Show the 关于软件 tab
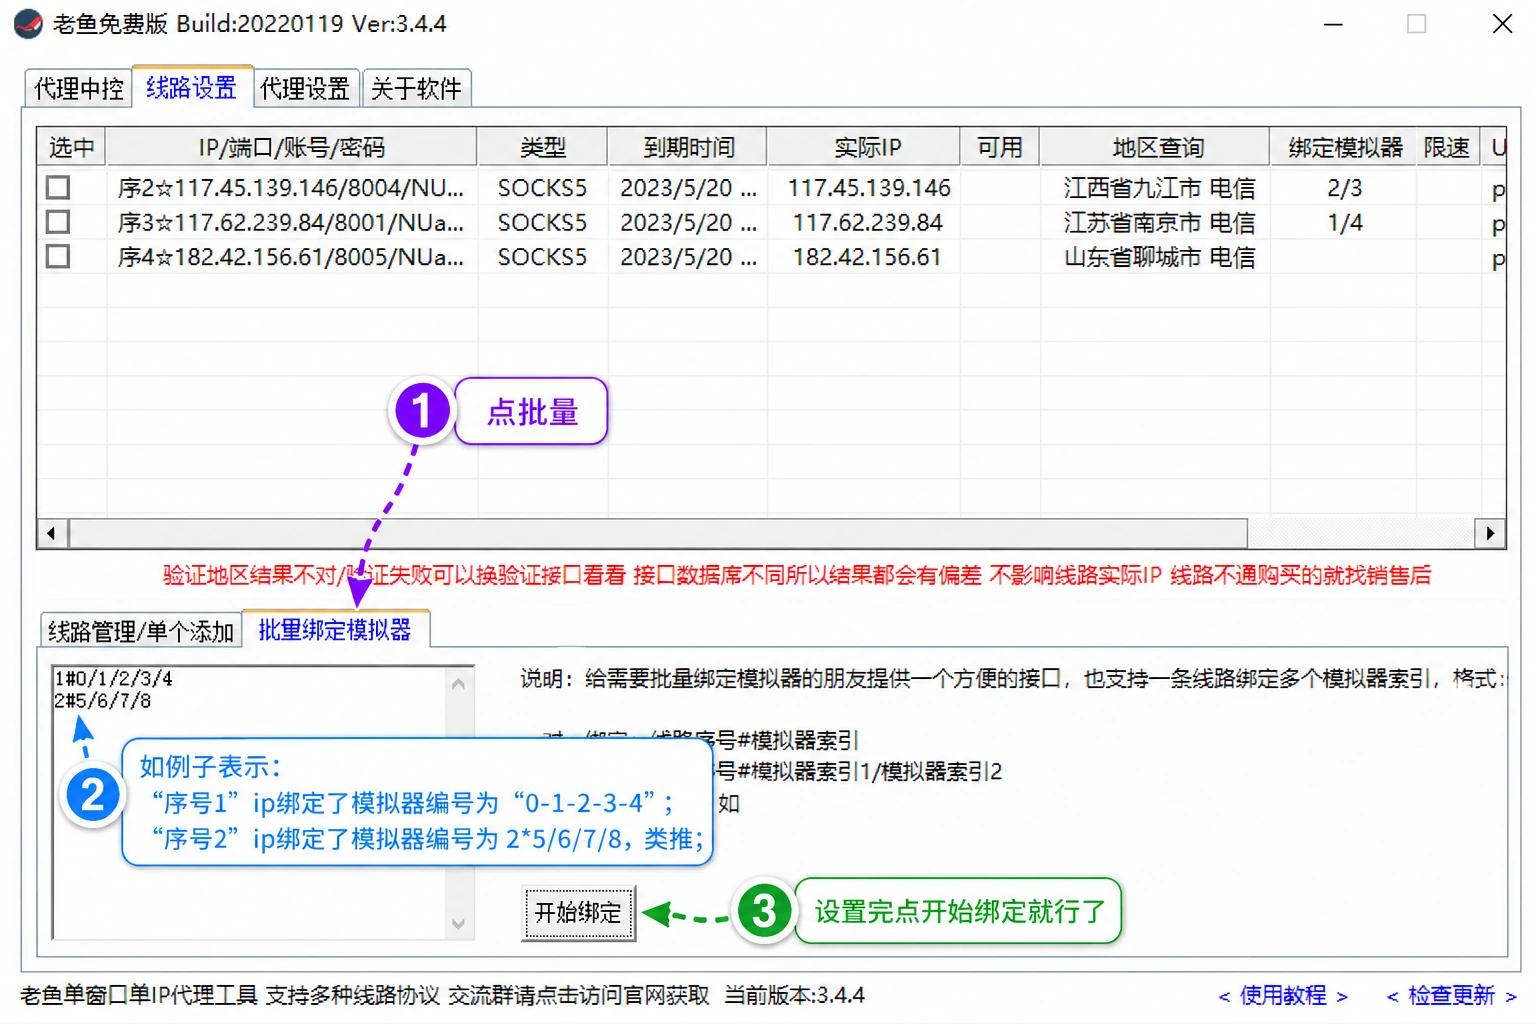The image size is (1536, 1024). (416, 89)
